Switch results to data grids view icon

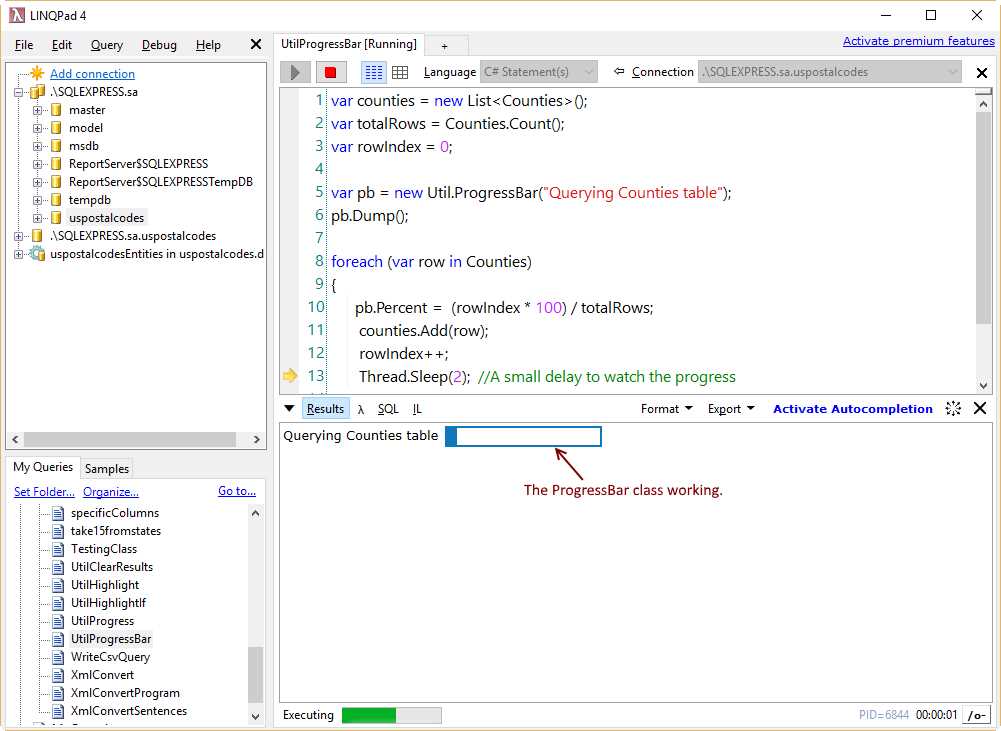(x=400, y=72)
